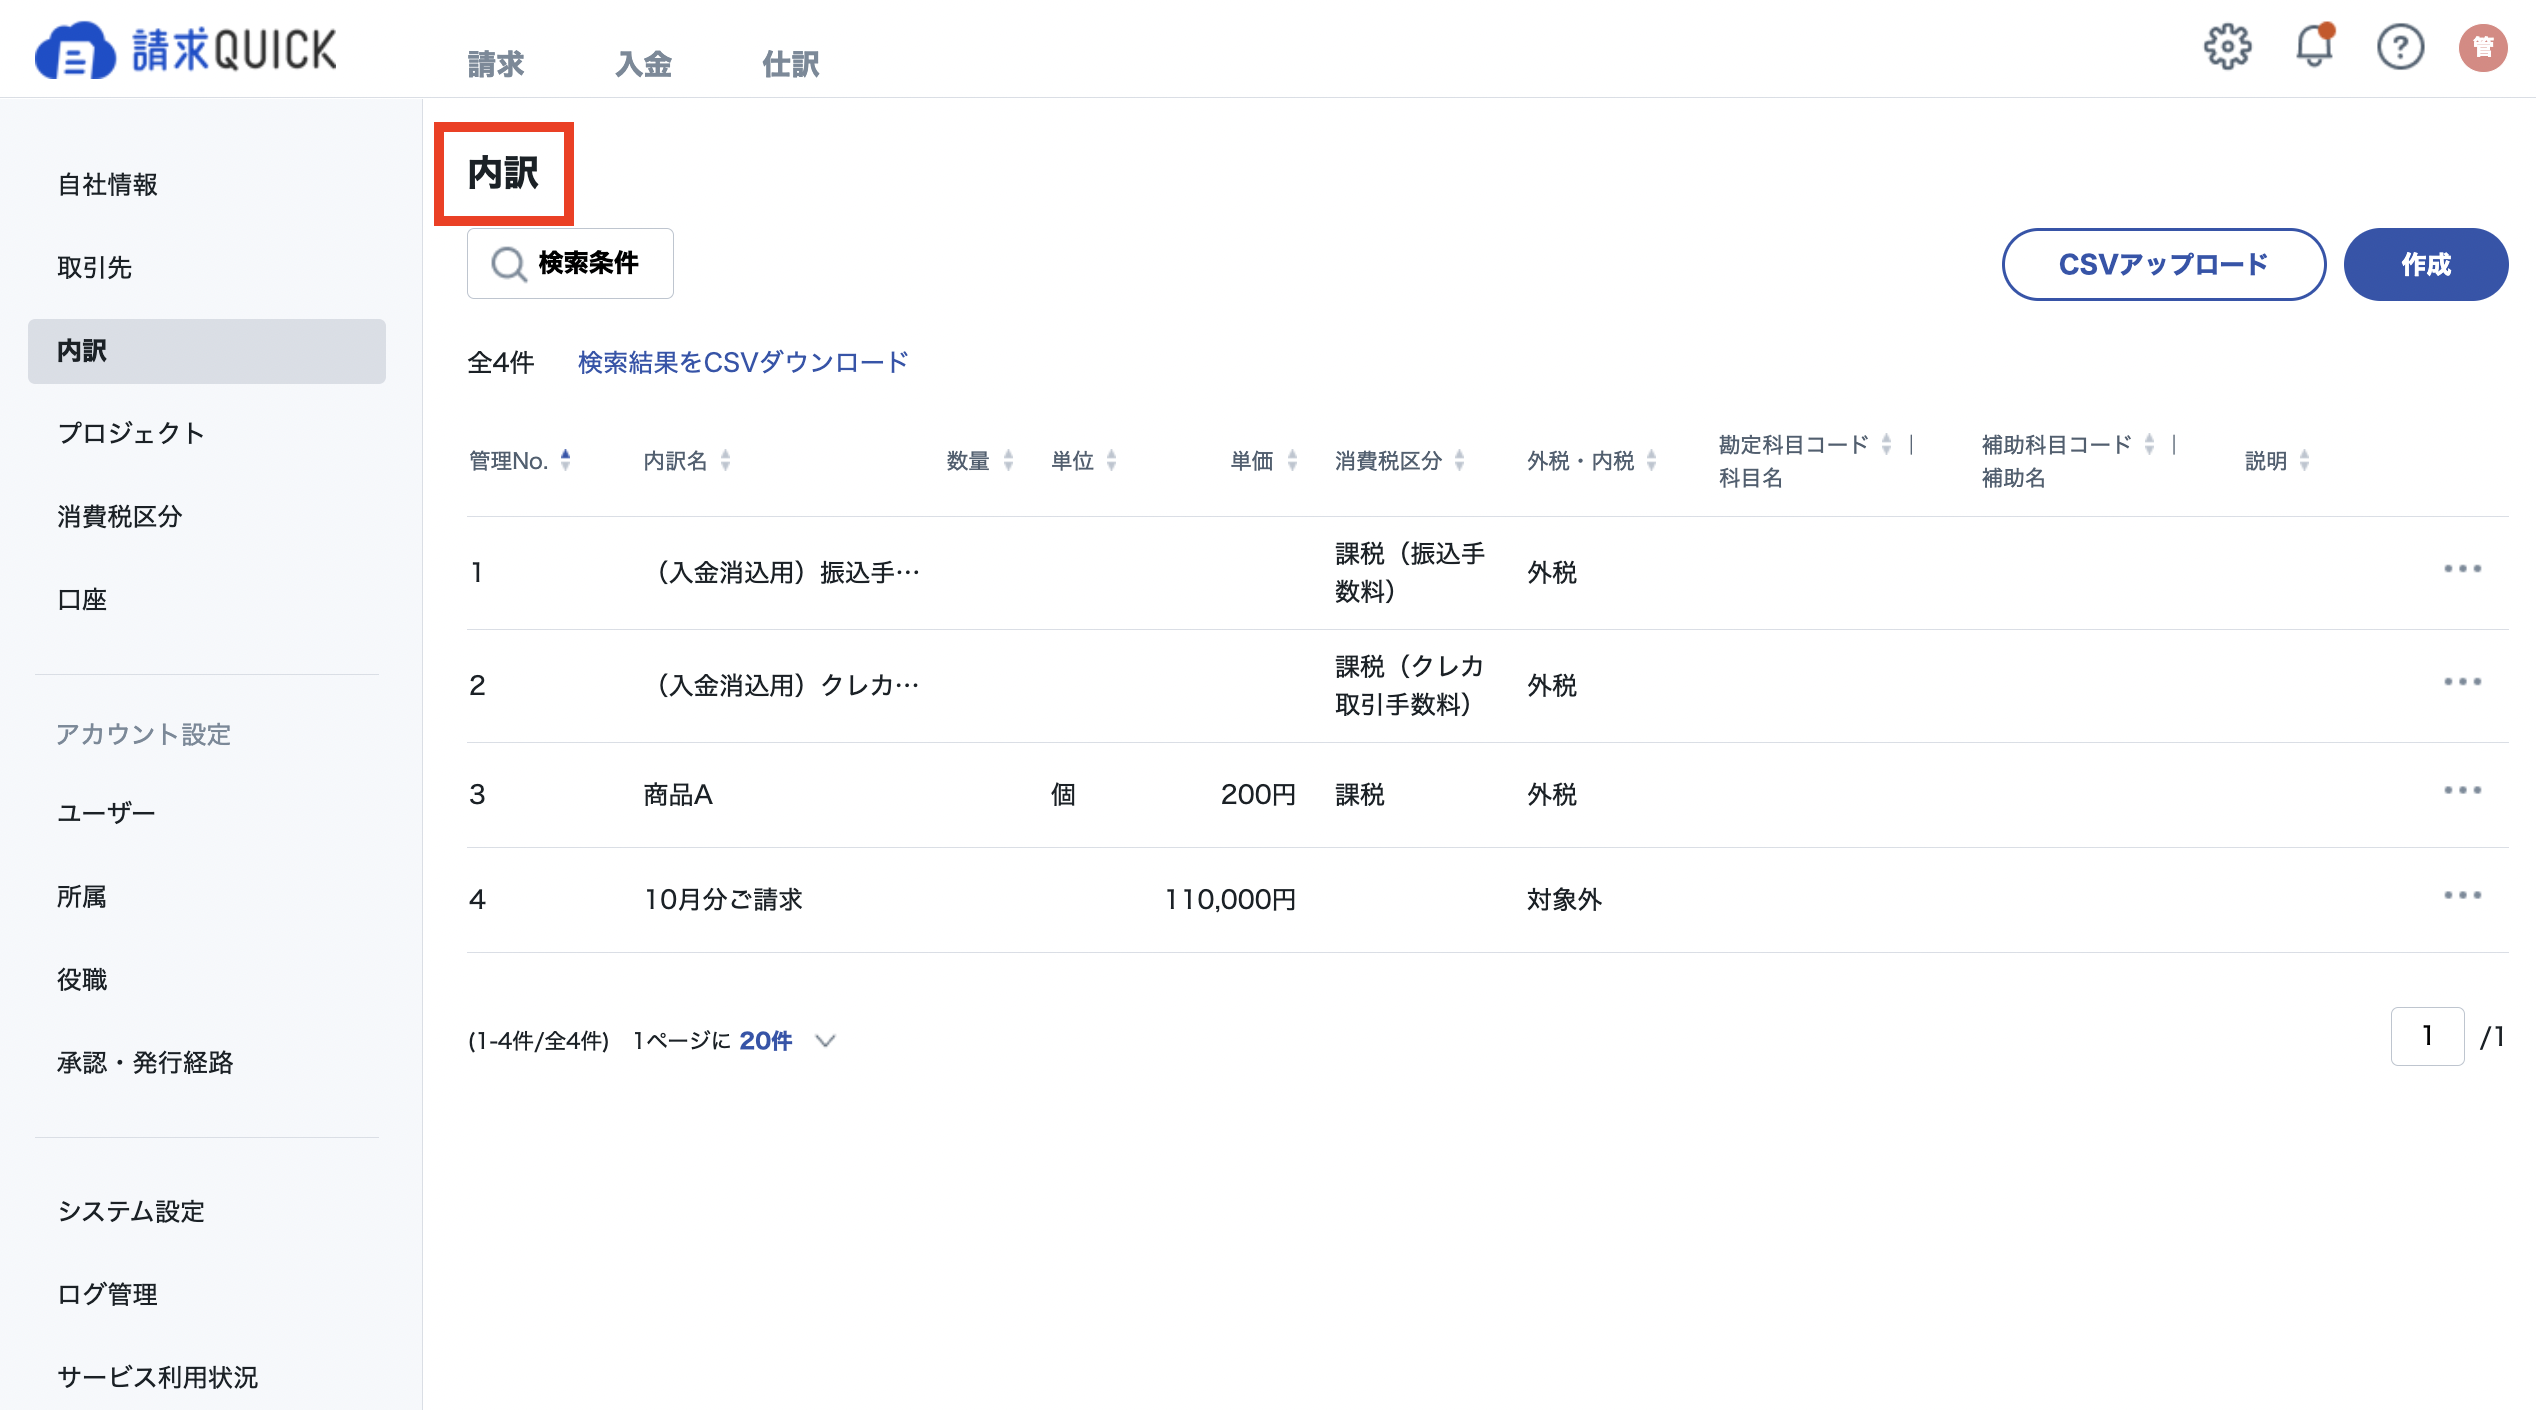Click the CSVアップロード button
The image size is (2536, 1410).
click(2164, 265)
